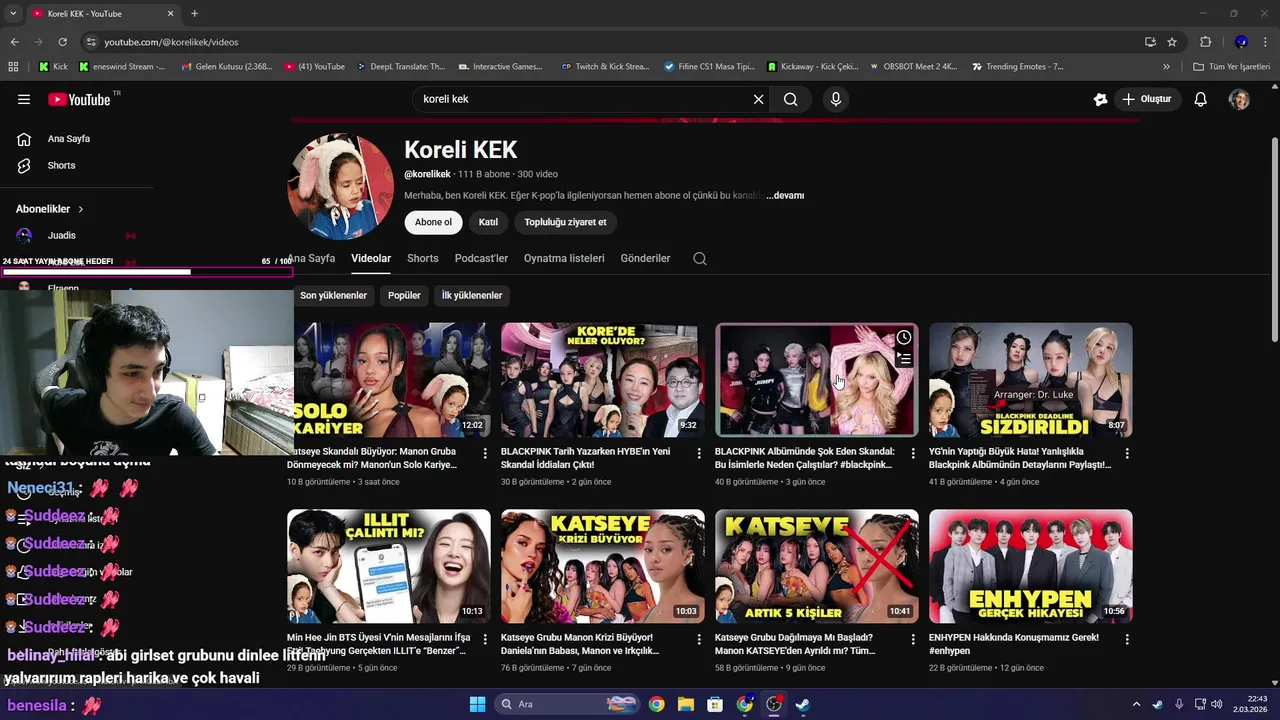Click the Oluştur create button

tap(1146, 99)
